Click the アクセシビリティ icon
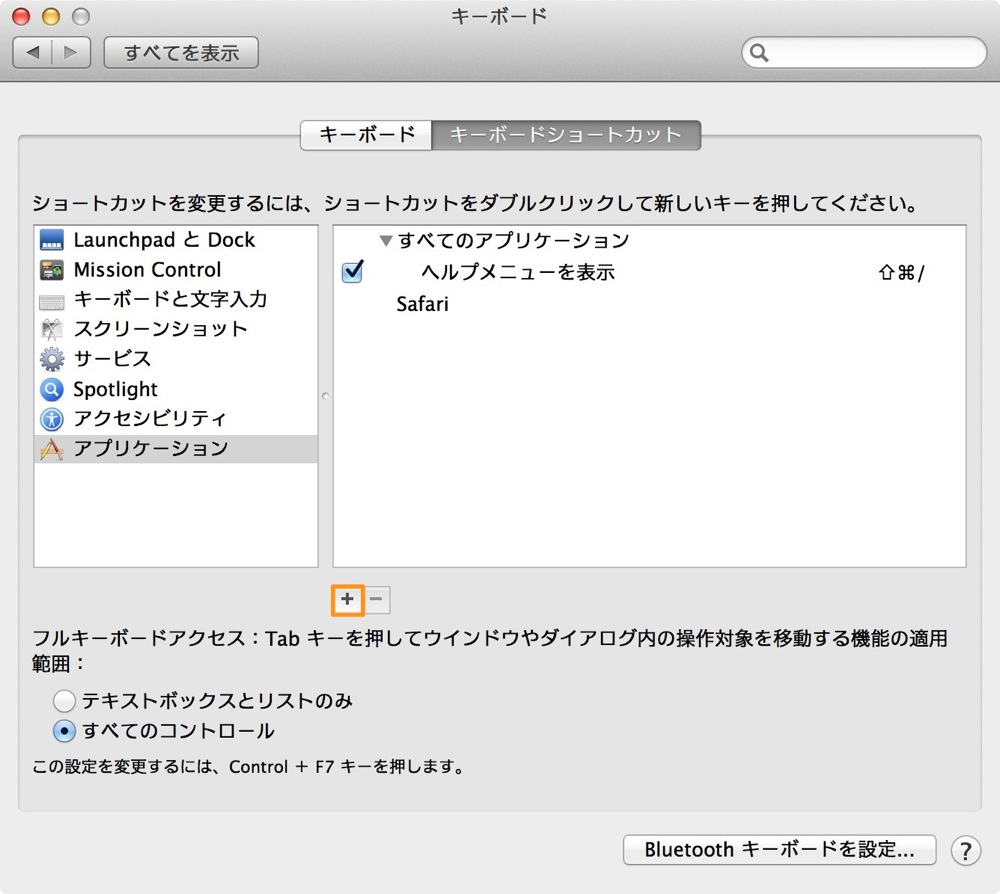 [x=52, y=419]
